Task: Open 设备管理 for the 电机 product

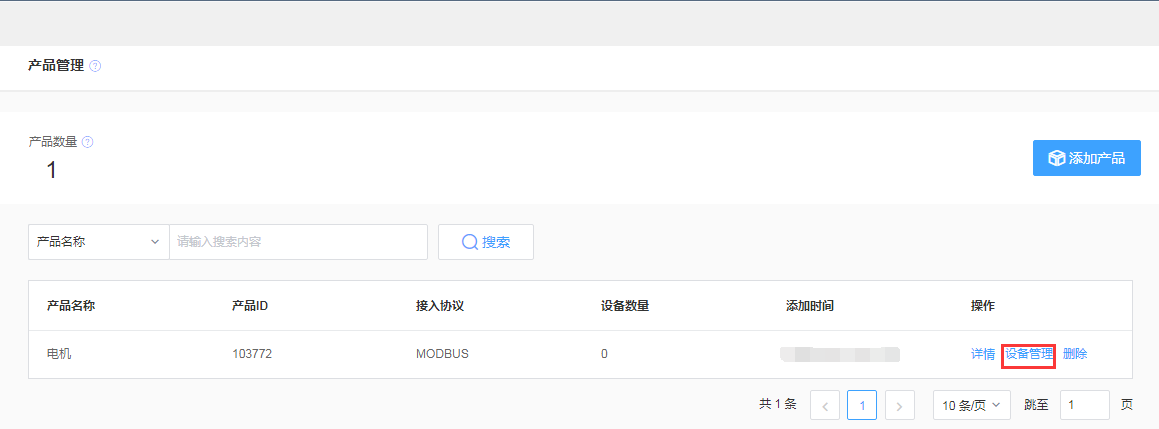Action: 1029,354
